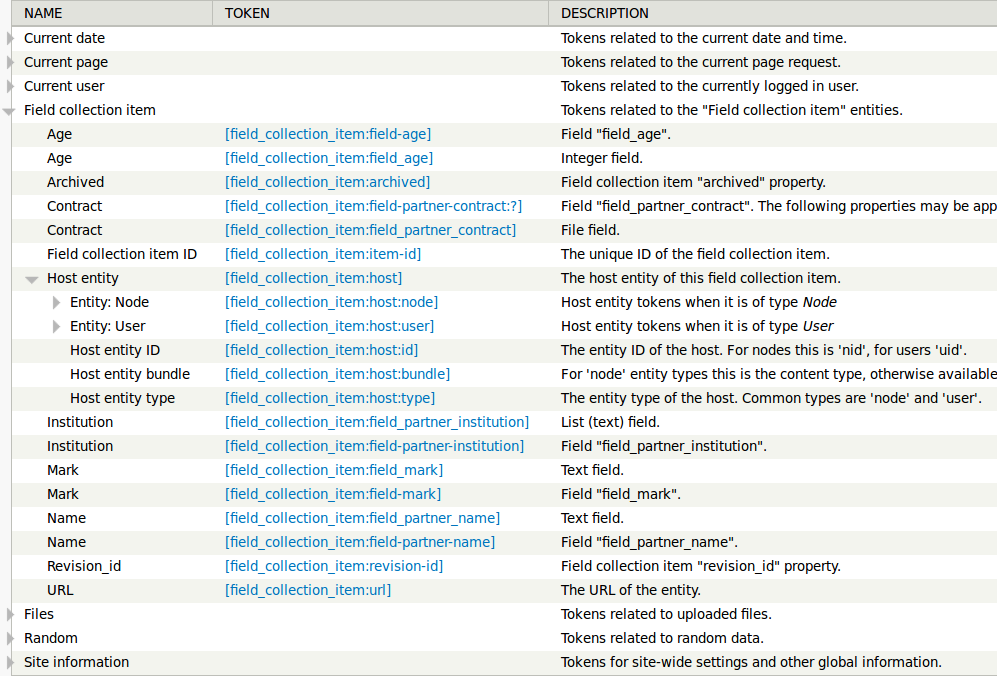The image size is (997, 676).
Task: Expand the Site information group
Action: click(x=10, y=662)
